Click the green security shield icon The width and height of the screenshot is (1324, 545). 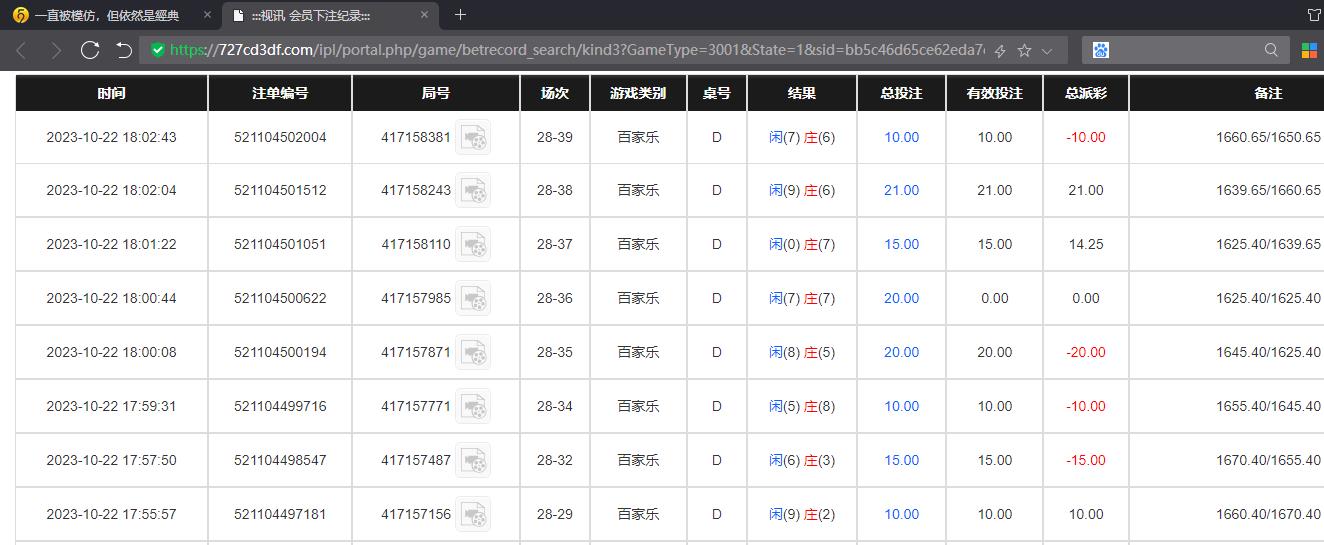point(157,50)
